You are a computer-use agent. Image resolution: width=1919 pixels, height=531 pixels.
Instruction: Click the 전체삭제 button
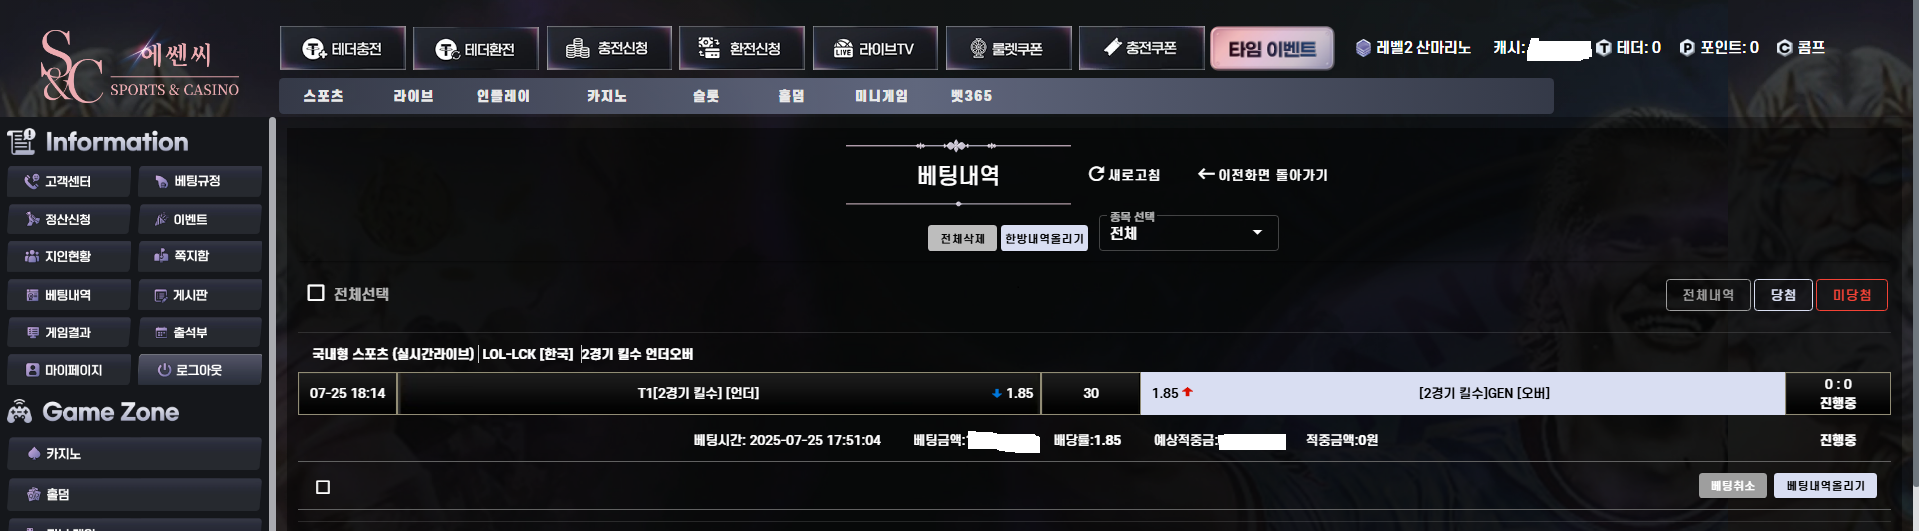tap(962, 238)
